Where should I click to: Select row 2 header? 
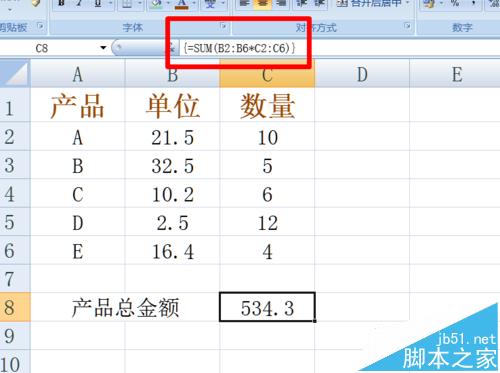tap(15, 137)
